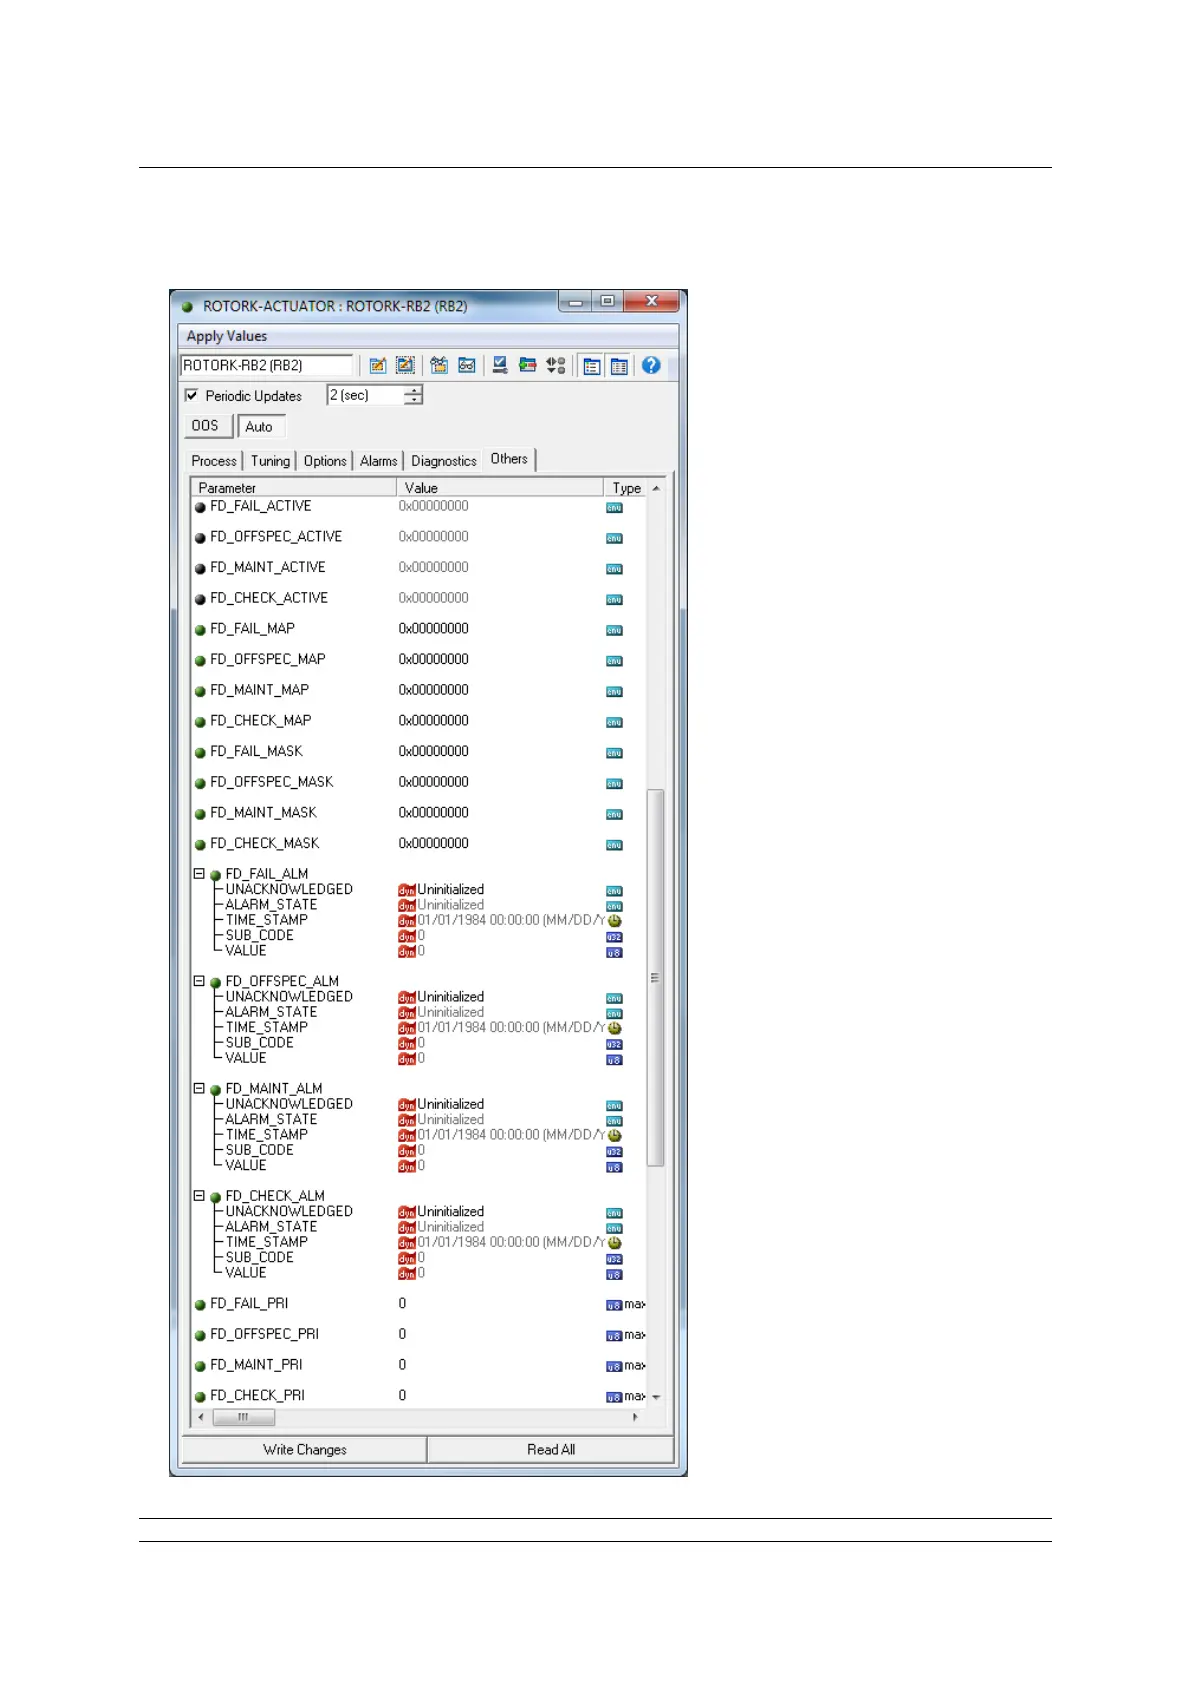Switch to the Alarms tab

[x=378, y=461]
